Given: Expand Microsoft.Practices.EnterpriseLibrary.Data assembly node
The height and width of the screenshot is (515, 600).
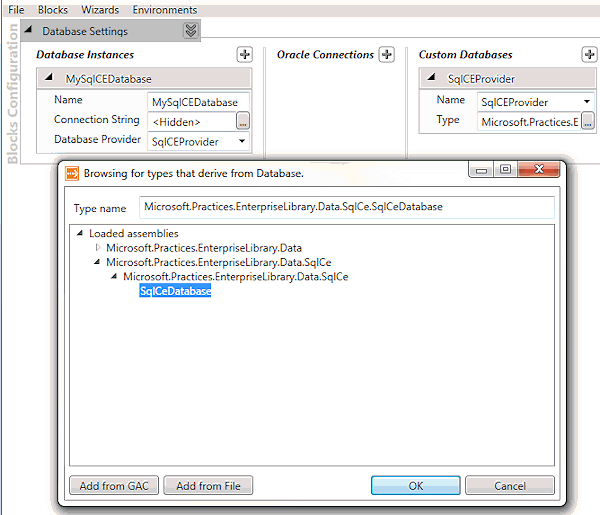Looking at the screenshot, I should pyautogui.click(x=98, y=248).
